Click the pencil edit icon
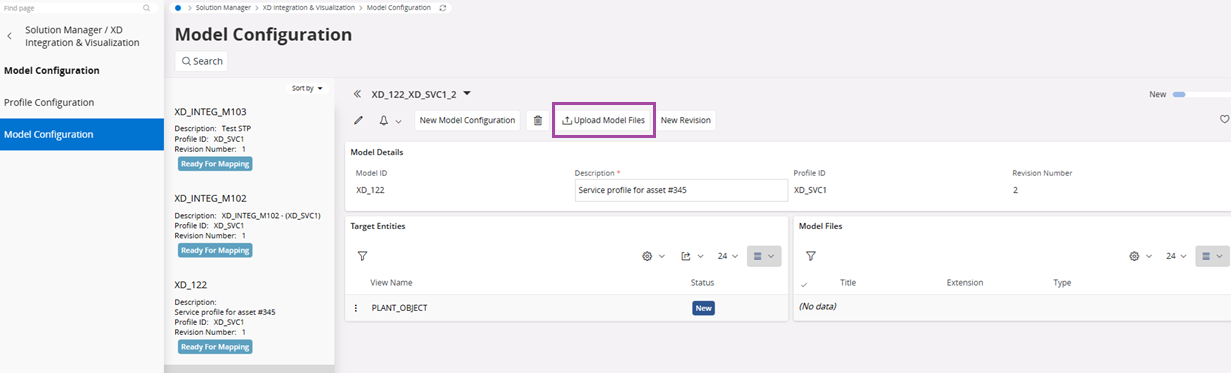 point(359,120)
